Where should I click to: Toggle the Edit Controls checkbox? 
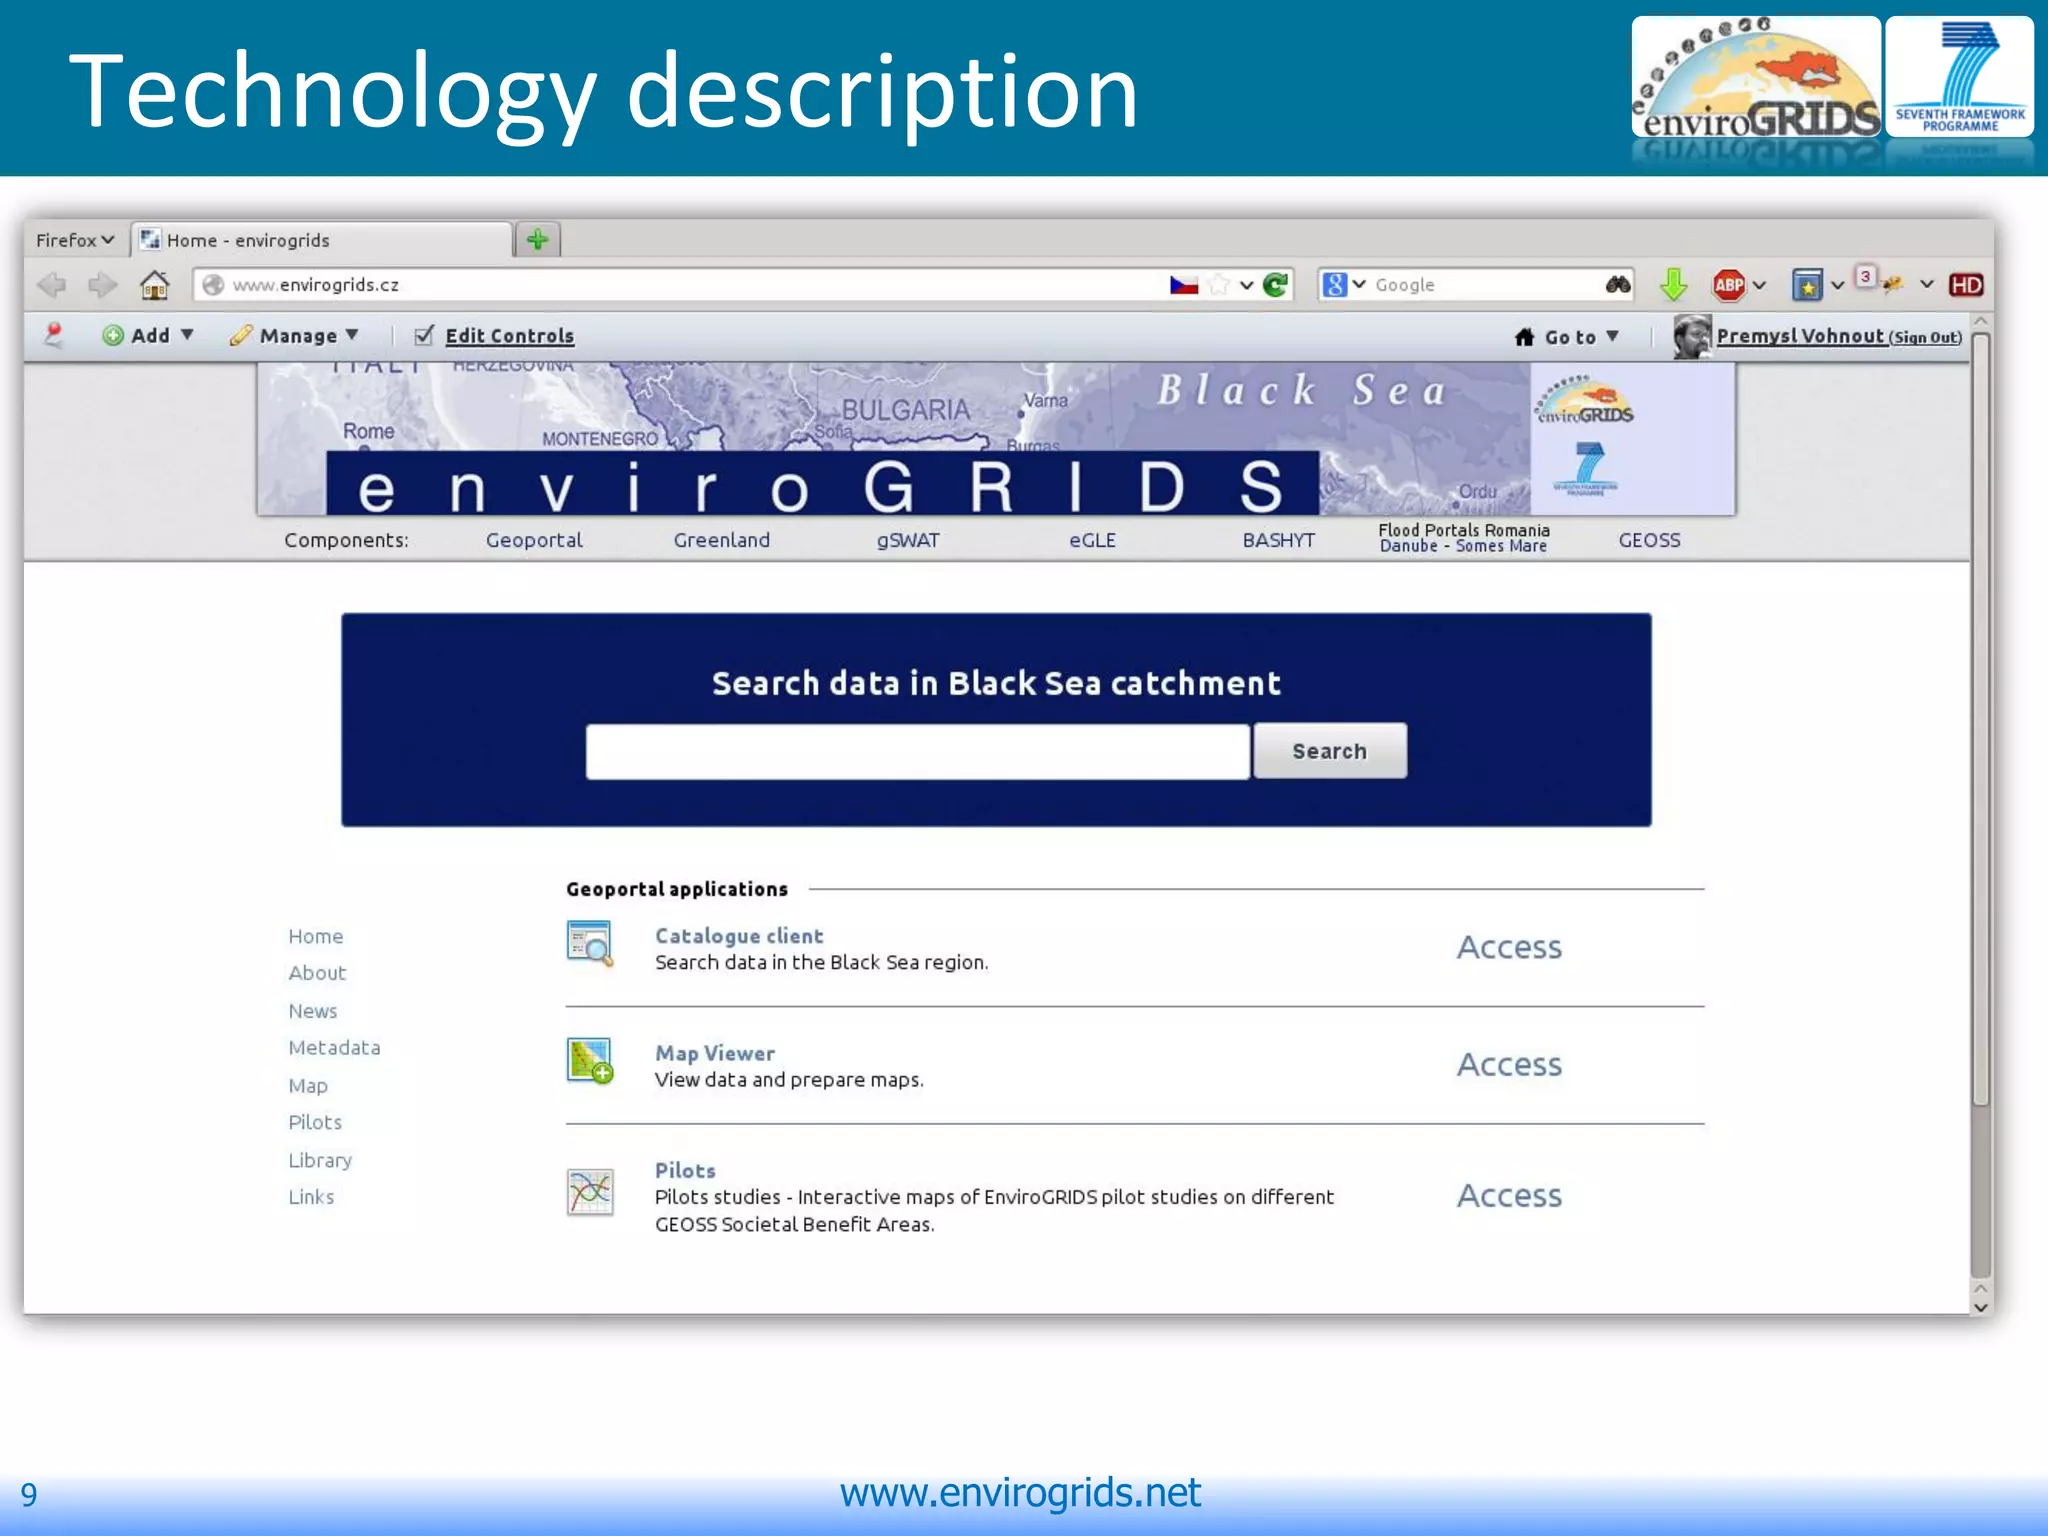click(424, 335)
